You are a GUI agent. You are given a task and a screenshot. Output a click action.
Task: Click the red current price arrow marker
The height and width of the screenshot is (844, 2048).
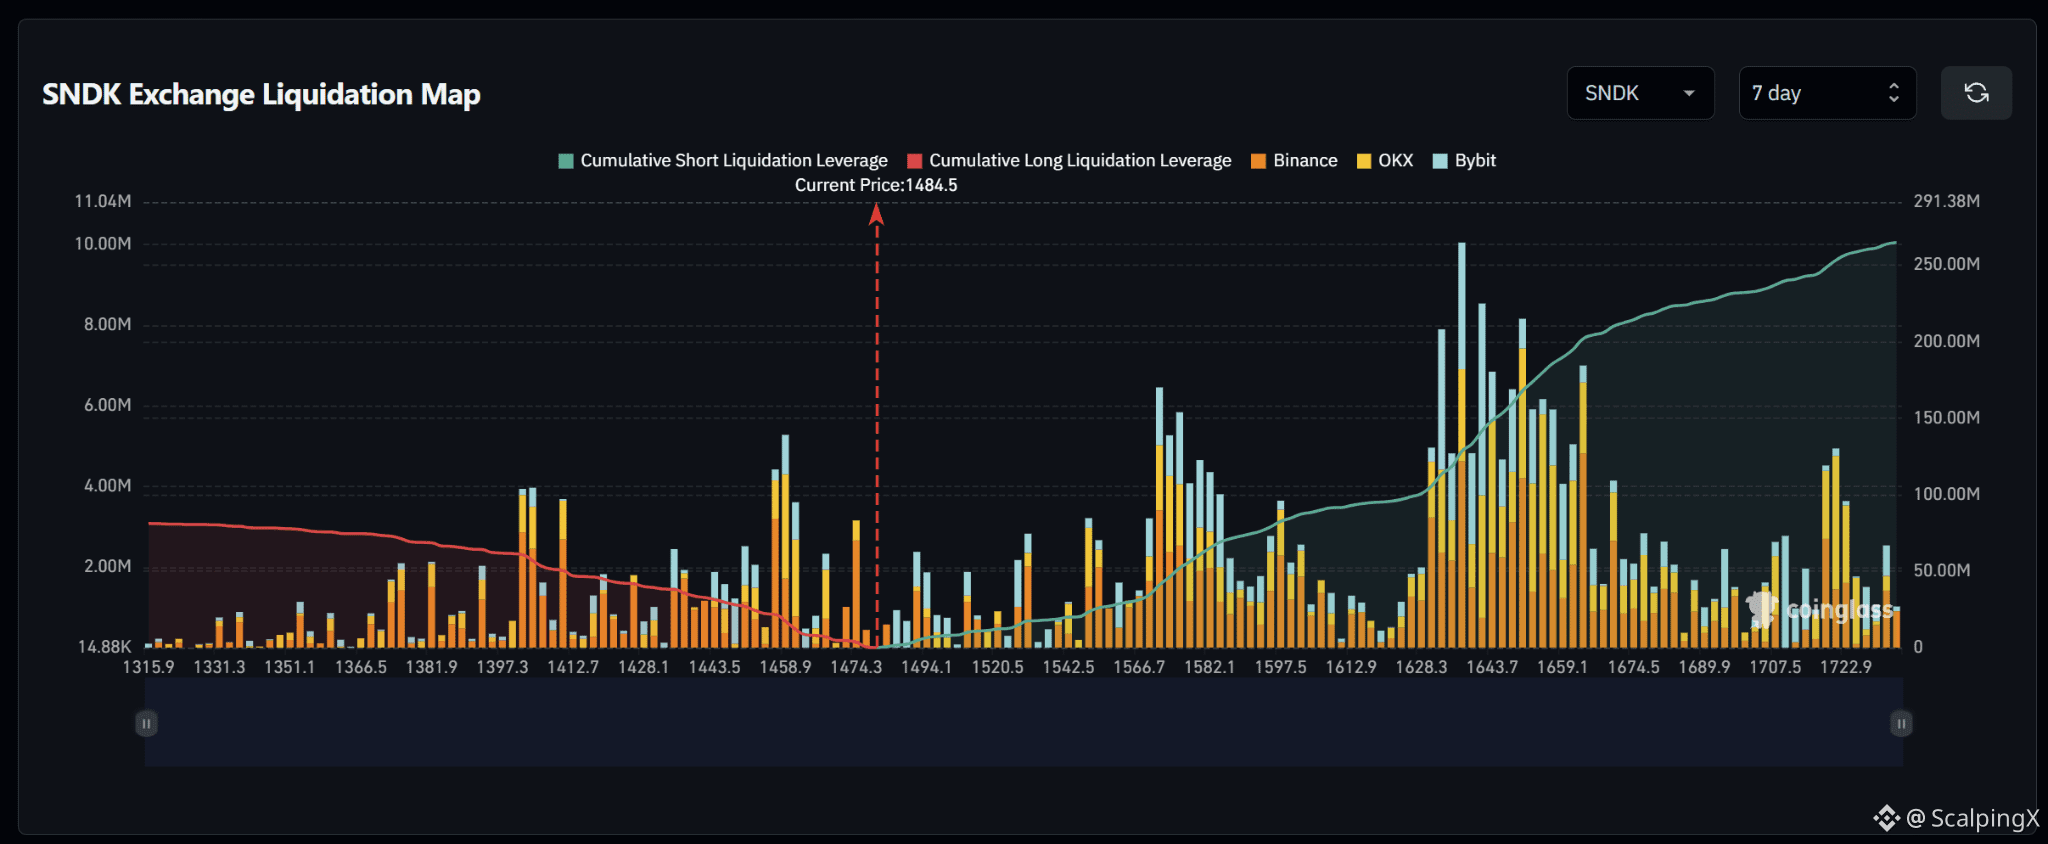pos(877,213)
